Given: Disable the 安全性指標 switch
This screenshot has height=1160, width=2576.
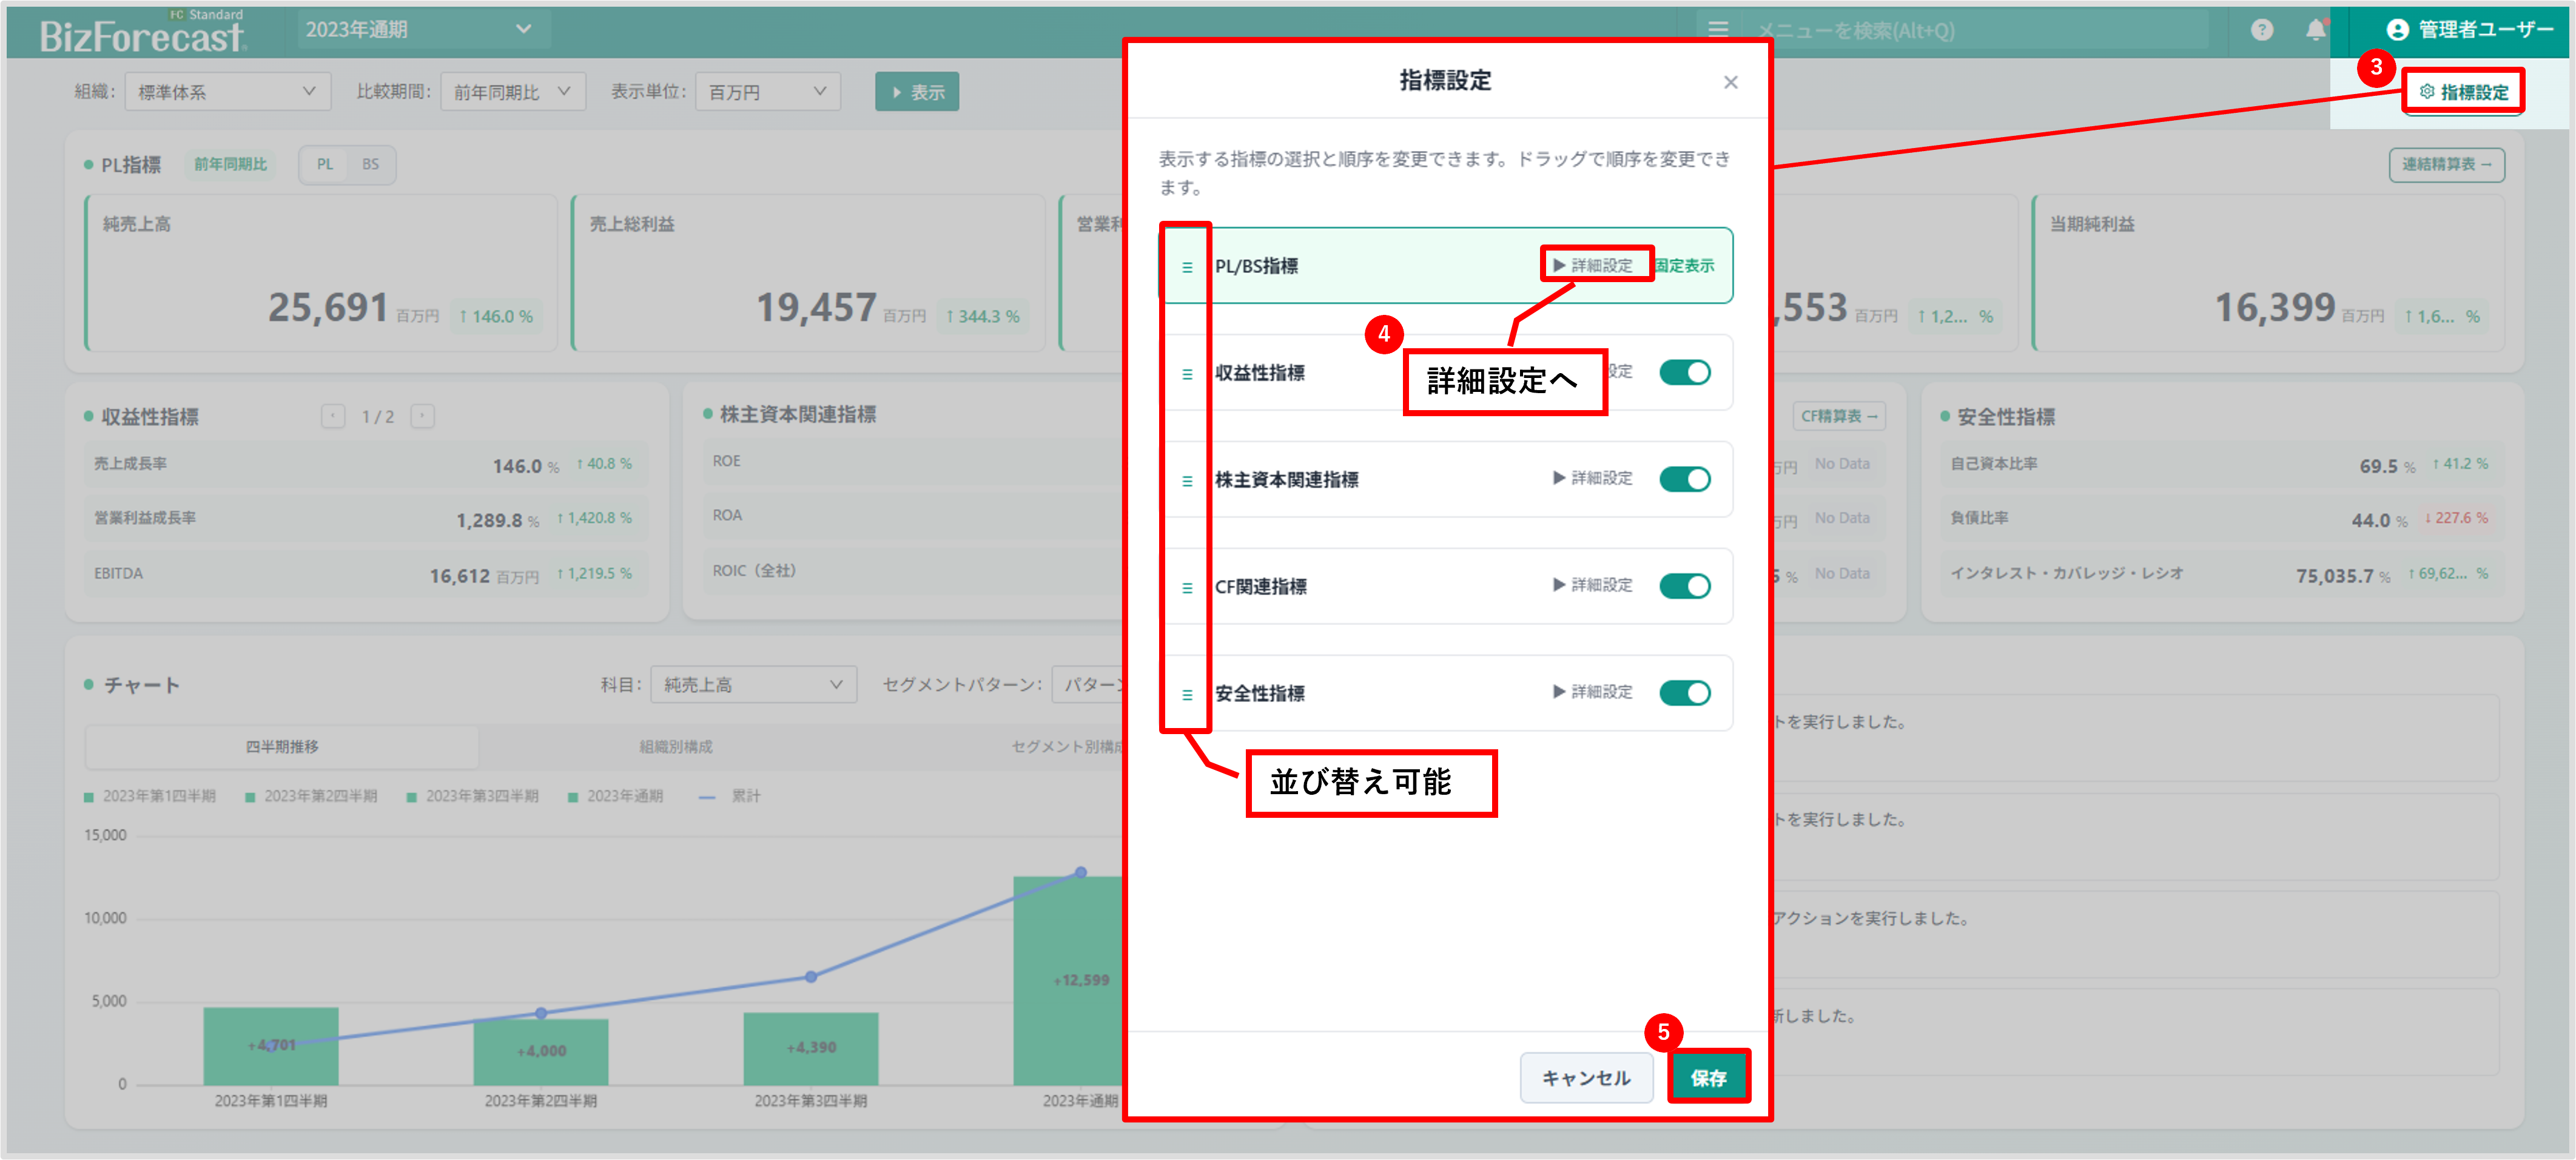Looking at the screenshot, I should point(1685,692).
